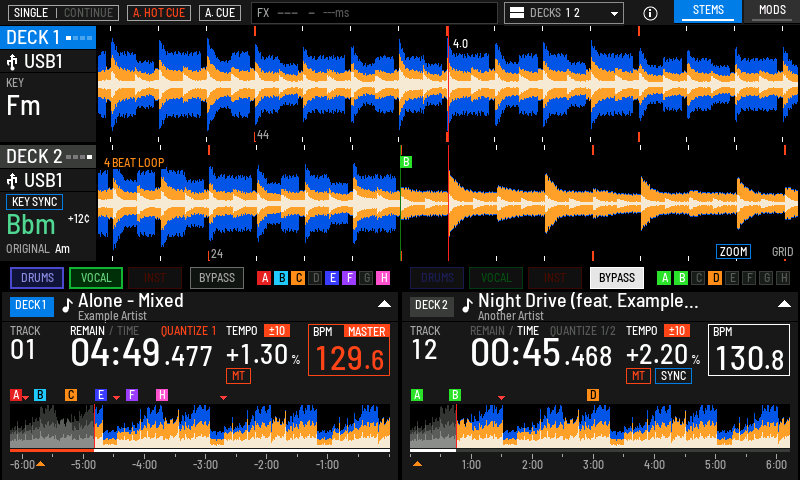Toggle the DRUMS stem on Deck 1

37,278
